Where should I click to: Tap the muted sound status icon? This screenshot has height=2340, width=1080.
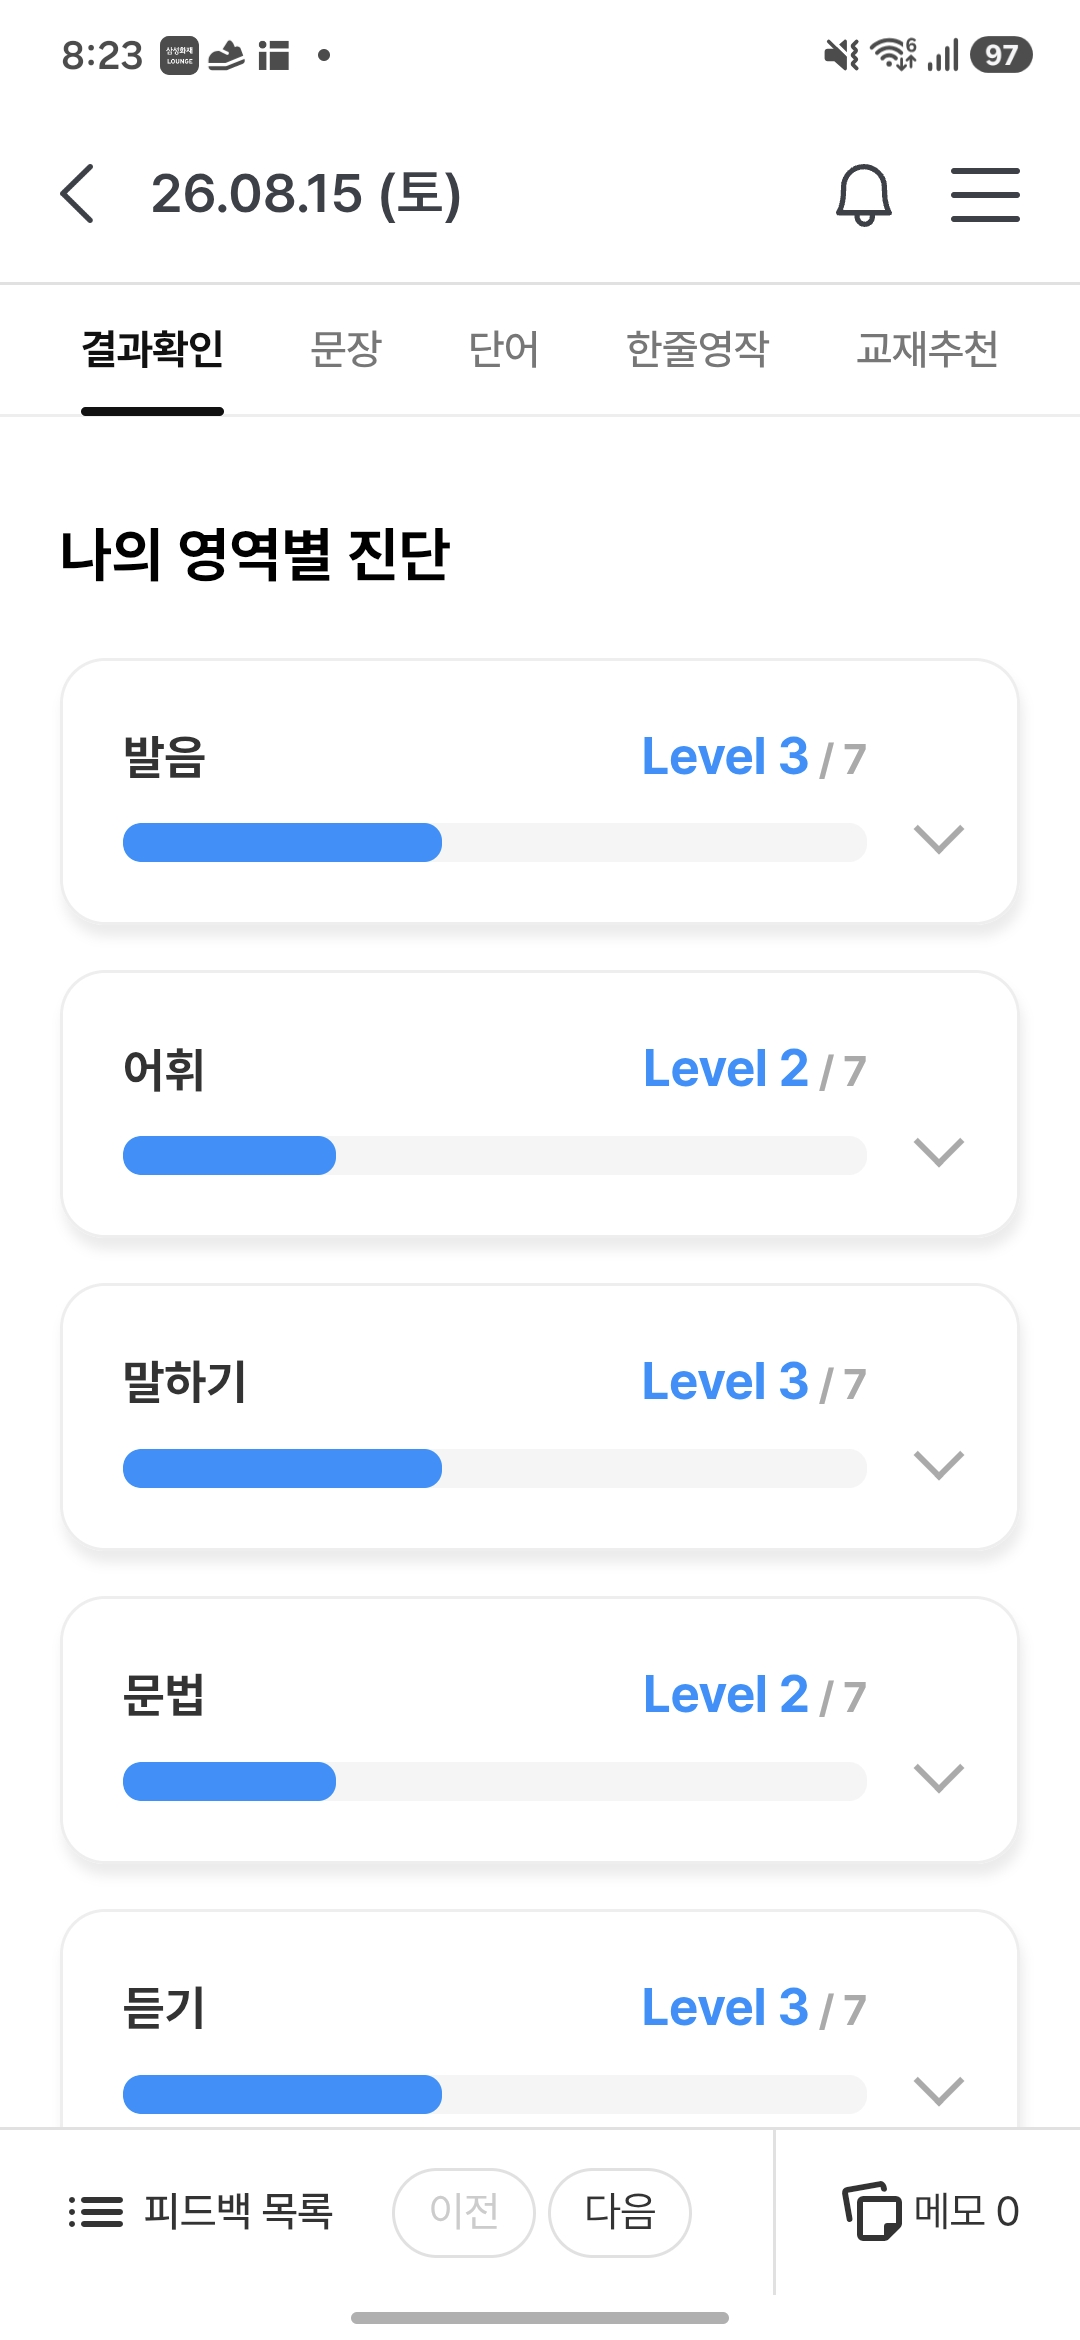841,55
